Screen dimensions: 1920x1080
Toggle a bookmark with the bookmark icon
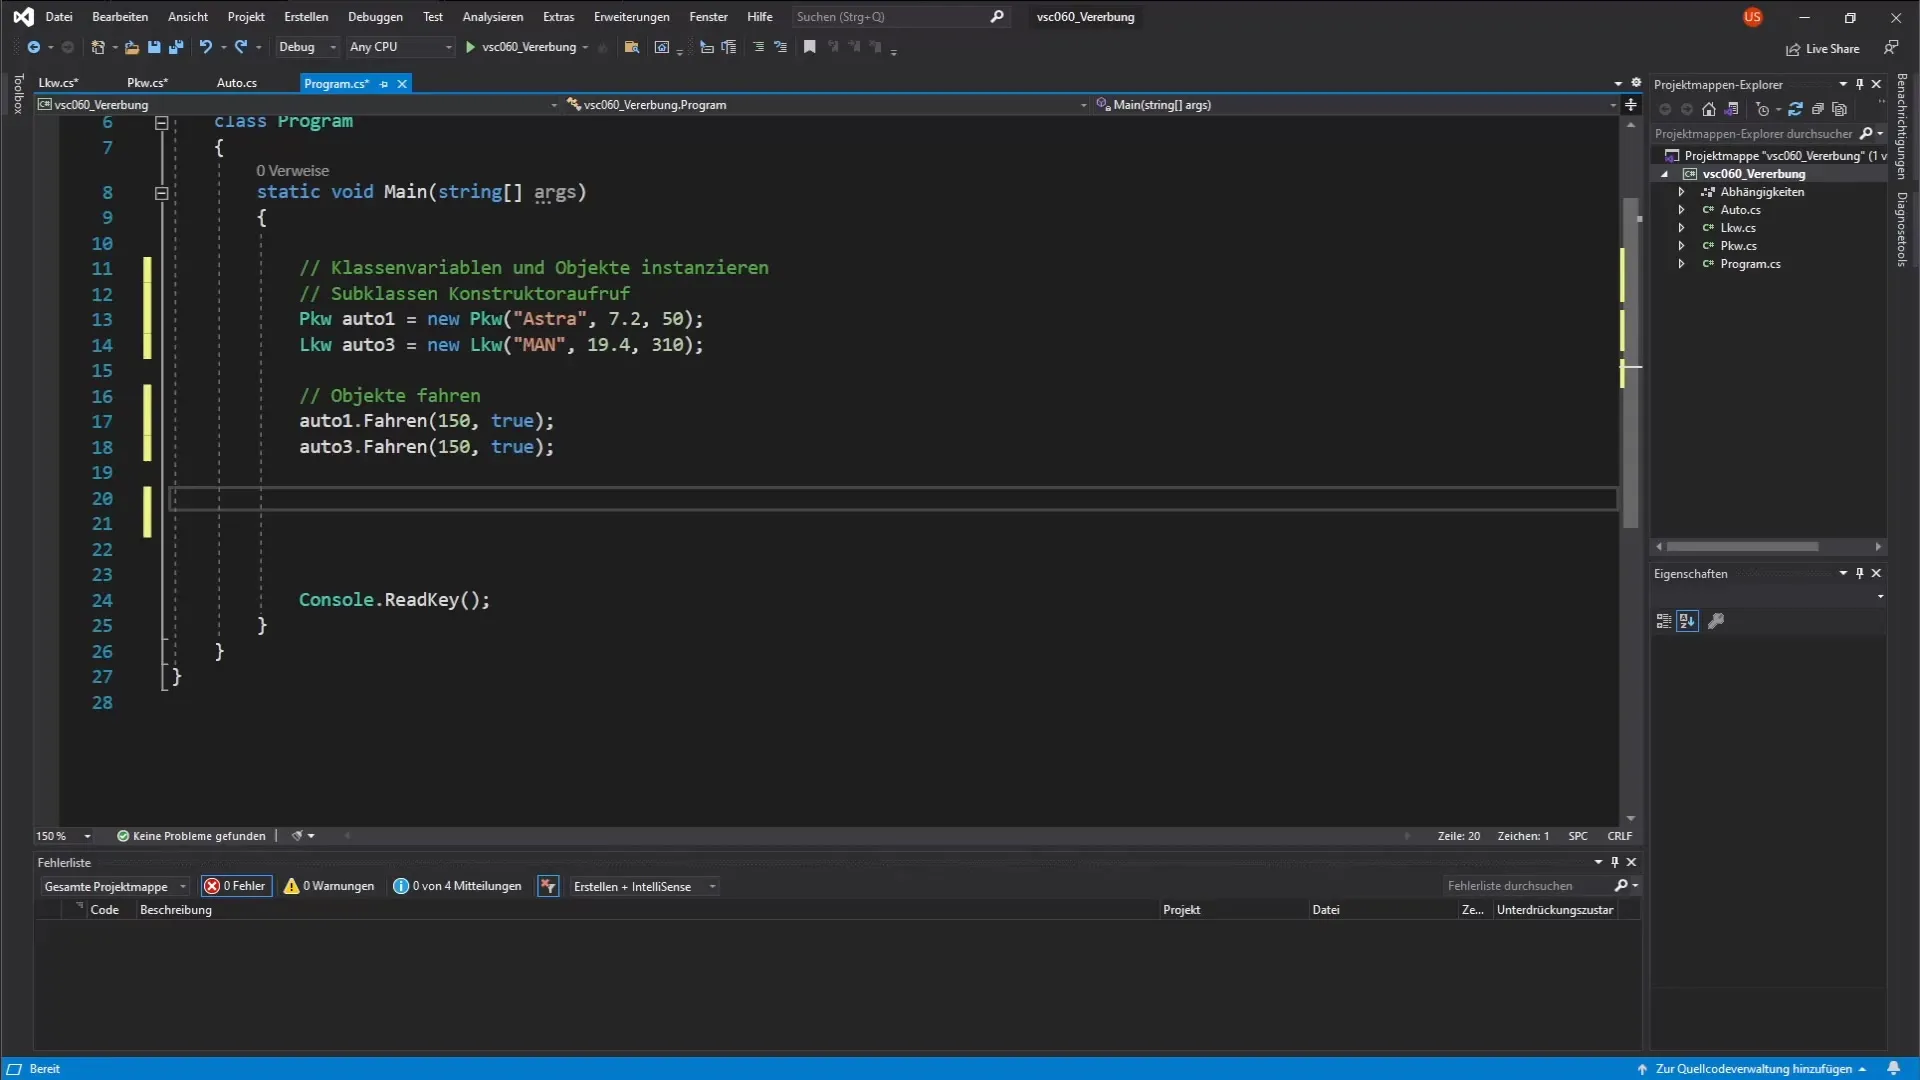[x=810, y=47]
